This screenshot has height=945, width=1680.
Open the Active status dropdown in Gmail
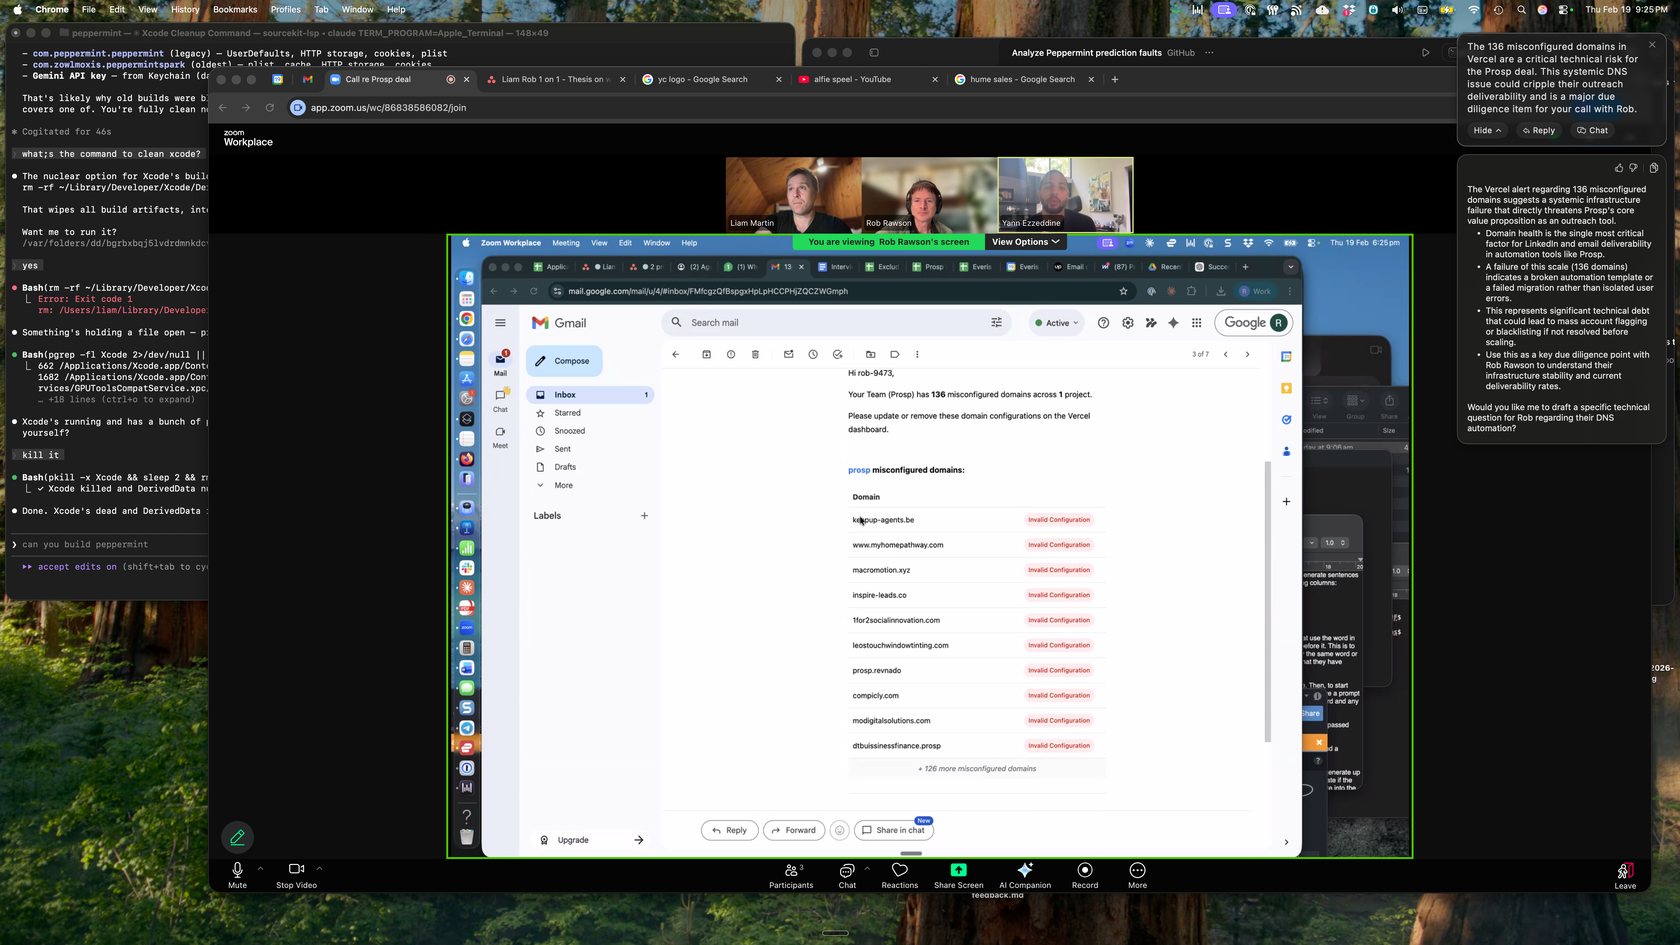coord(1056,322)
